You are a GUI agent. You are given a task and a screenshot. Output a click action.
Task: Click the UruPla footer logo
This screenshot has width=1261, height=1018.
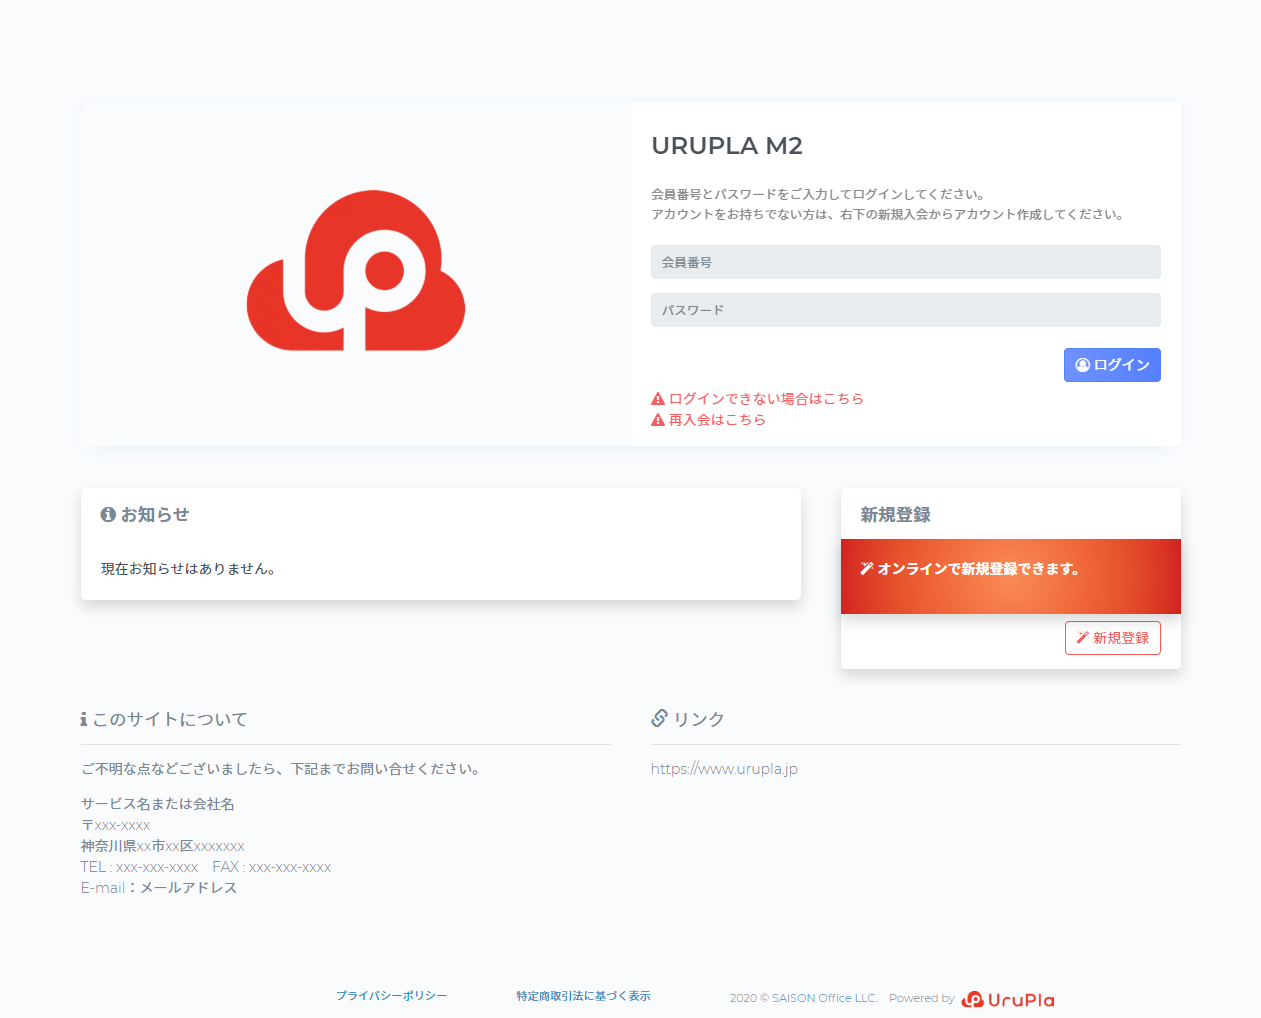pyautogui.click(x=1008, y=999)
